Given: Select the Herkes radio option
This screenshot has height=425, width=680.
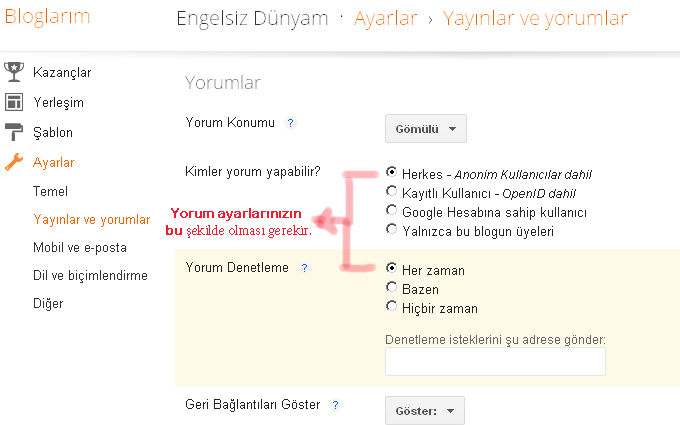Looking at the screenshot, I should [391, 172].
